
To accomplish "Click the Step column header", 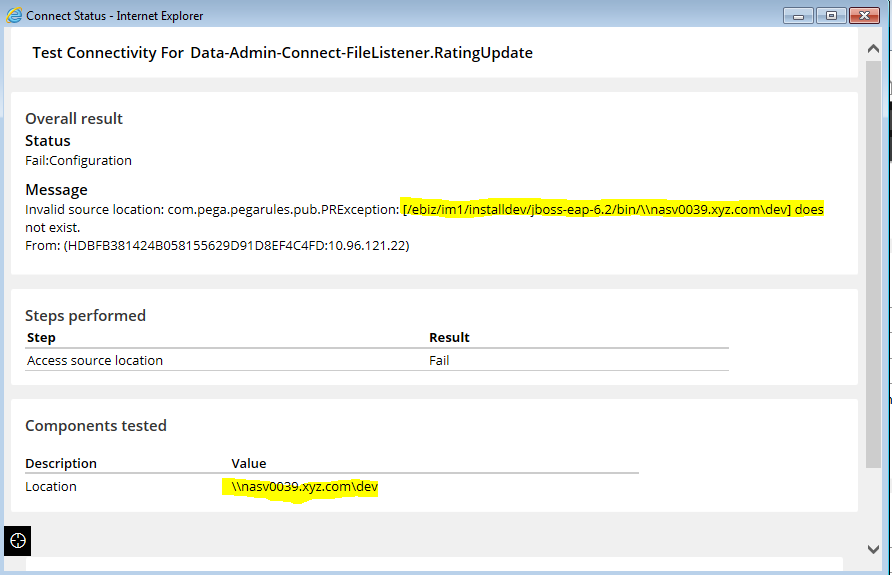I will (41, 337).
